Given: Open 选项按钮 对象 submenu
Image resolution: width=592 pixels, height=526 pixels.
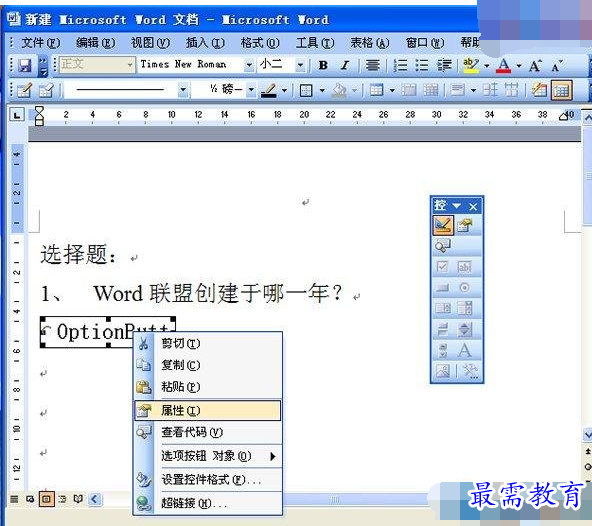Looking at the screenshot, I should point(208,456).
